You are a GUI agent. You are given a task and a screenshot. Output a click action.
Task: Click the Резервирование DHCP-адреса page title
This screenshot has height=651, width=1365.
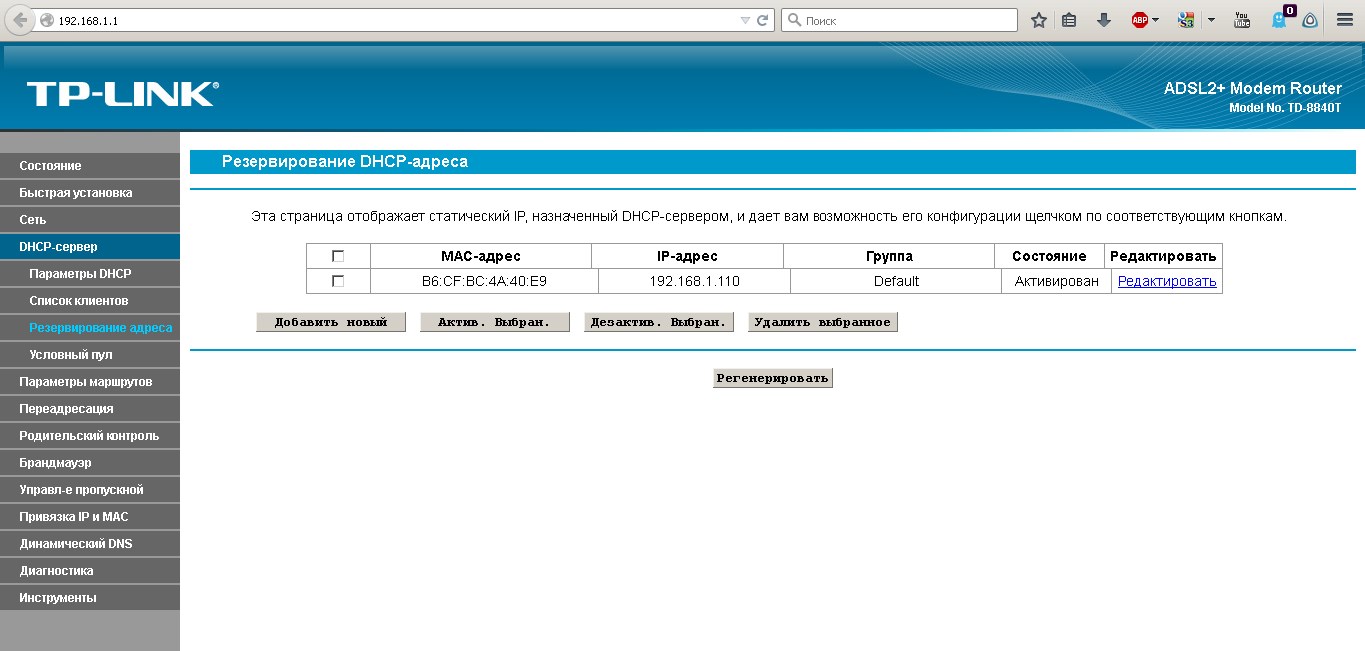[x=344, y=161]
